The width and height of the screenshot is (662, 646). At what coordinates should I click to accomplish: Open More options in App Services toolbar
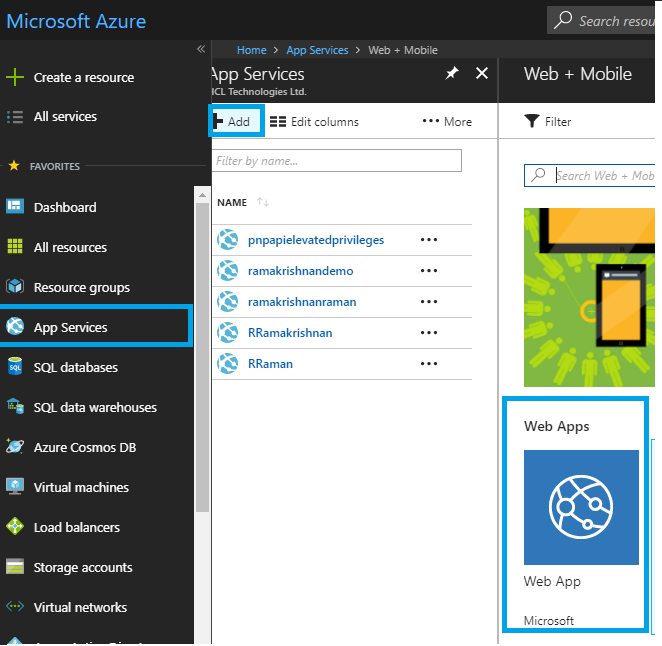pyautogui.click(x=447, y=122)
